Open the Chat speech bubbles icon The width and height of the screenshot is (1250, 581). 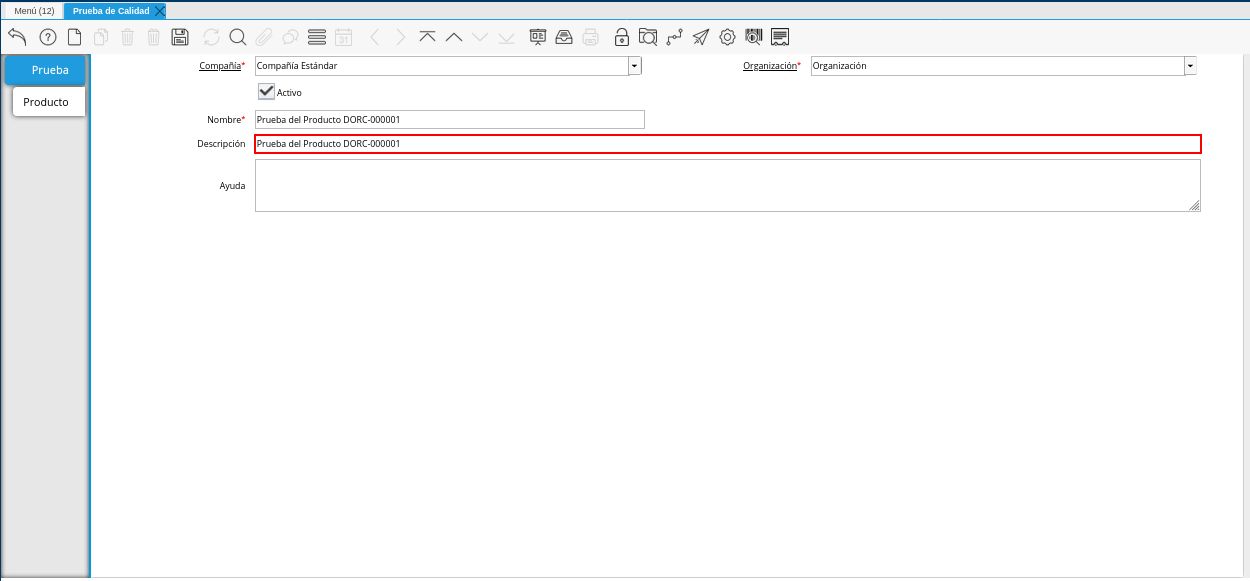(x=290, y=37)
